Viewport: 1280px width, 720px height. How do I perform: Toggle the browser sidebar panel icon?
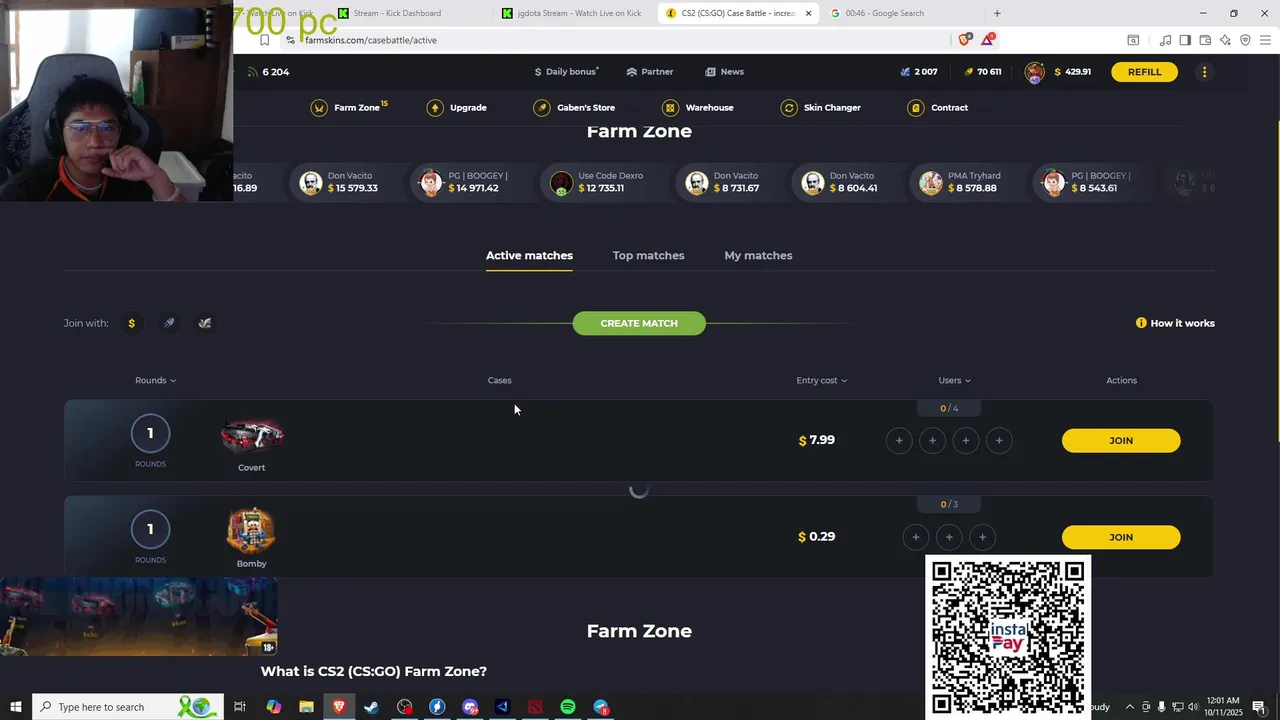tap(1185, 40)
